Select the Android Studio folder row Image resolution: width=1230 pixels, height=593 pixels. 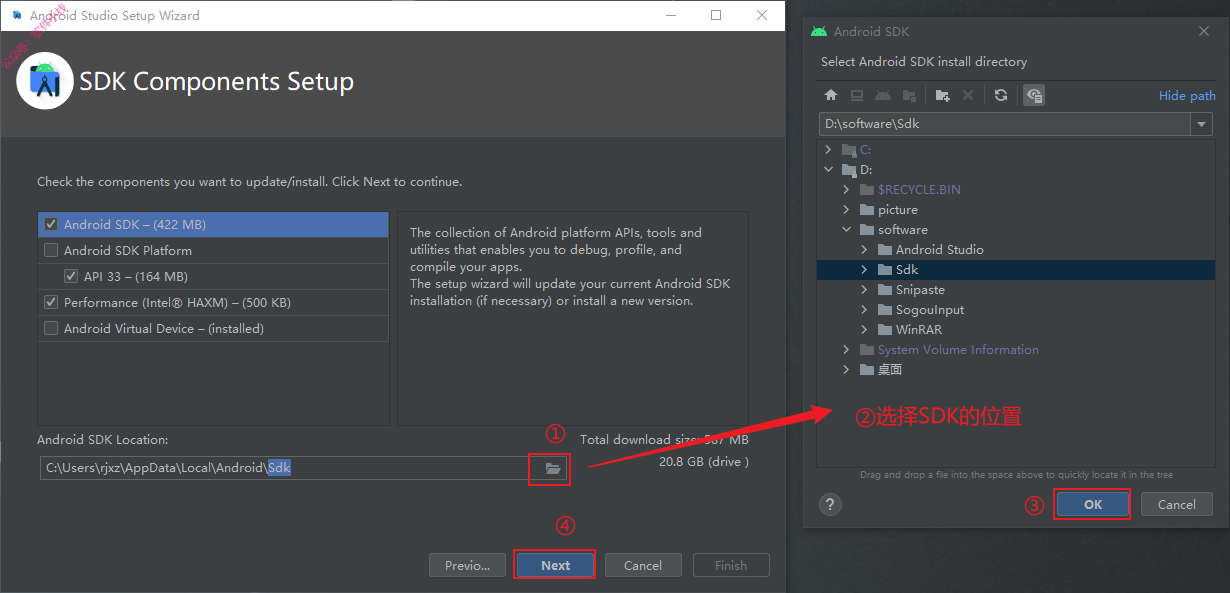[x=1014, y=250]
